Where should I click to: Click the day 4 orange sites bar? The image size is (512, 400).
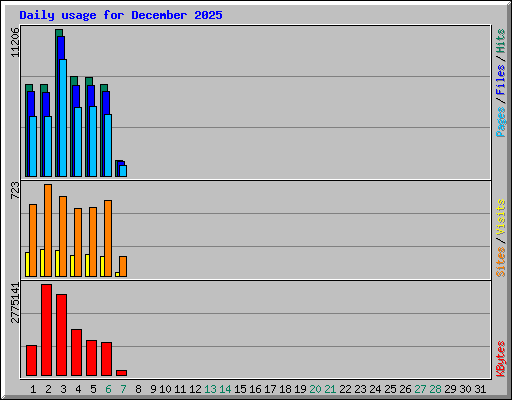coord(78,242)
